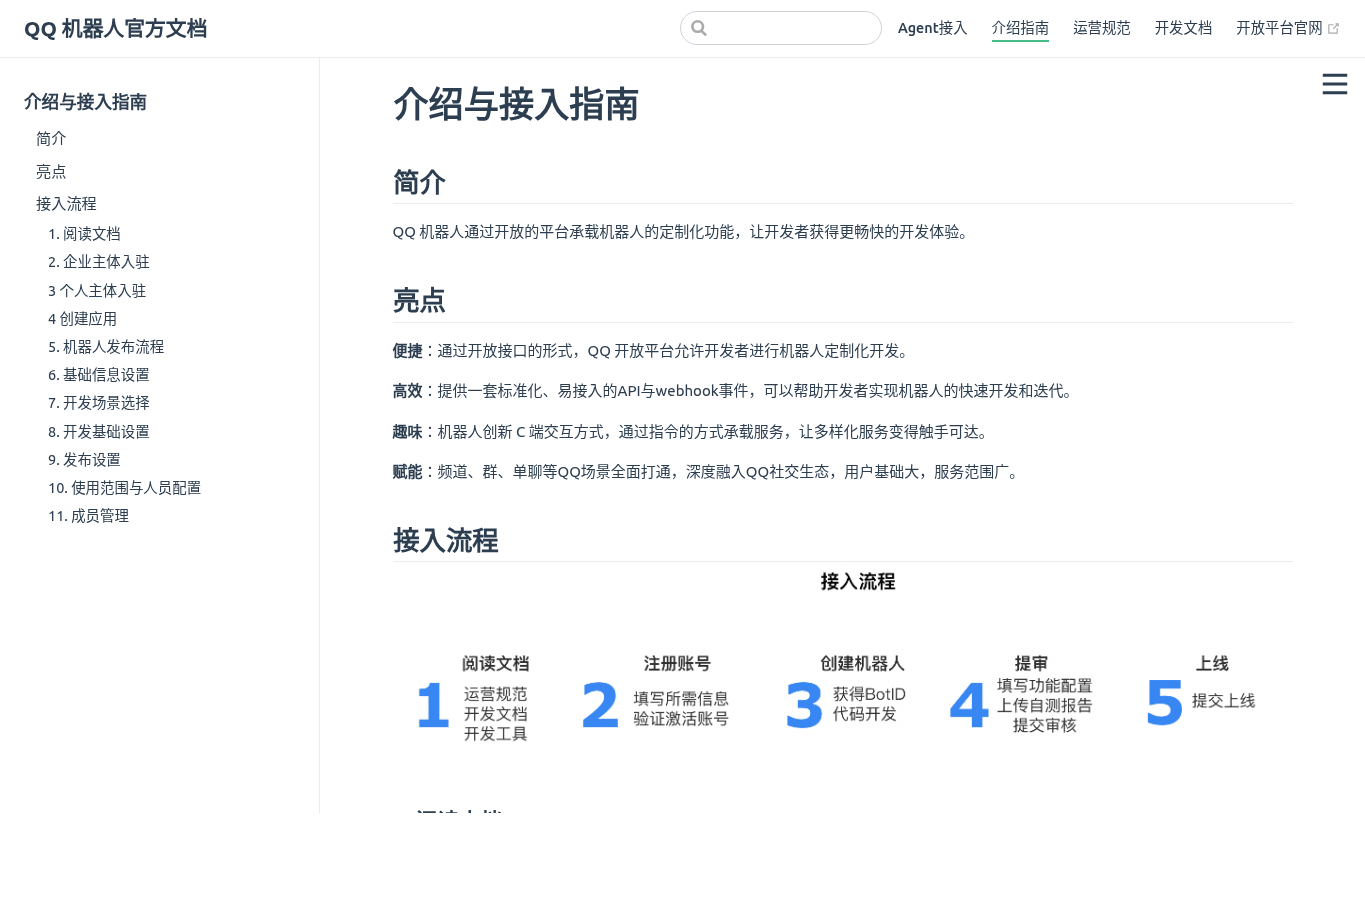Open sidebar item 5. 机器人发布流程

click(106, 347)
